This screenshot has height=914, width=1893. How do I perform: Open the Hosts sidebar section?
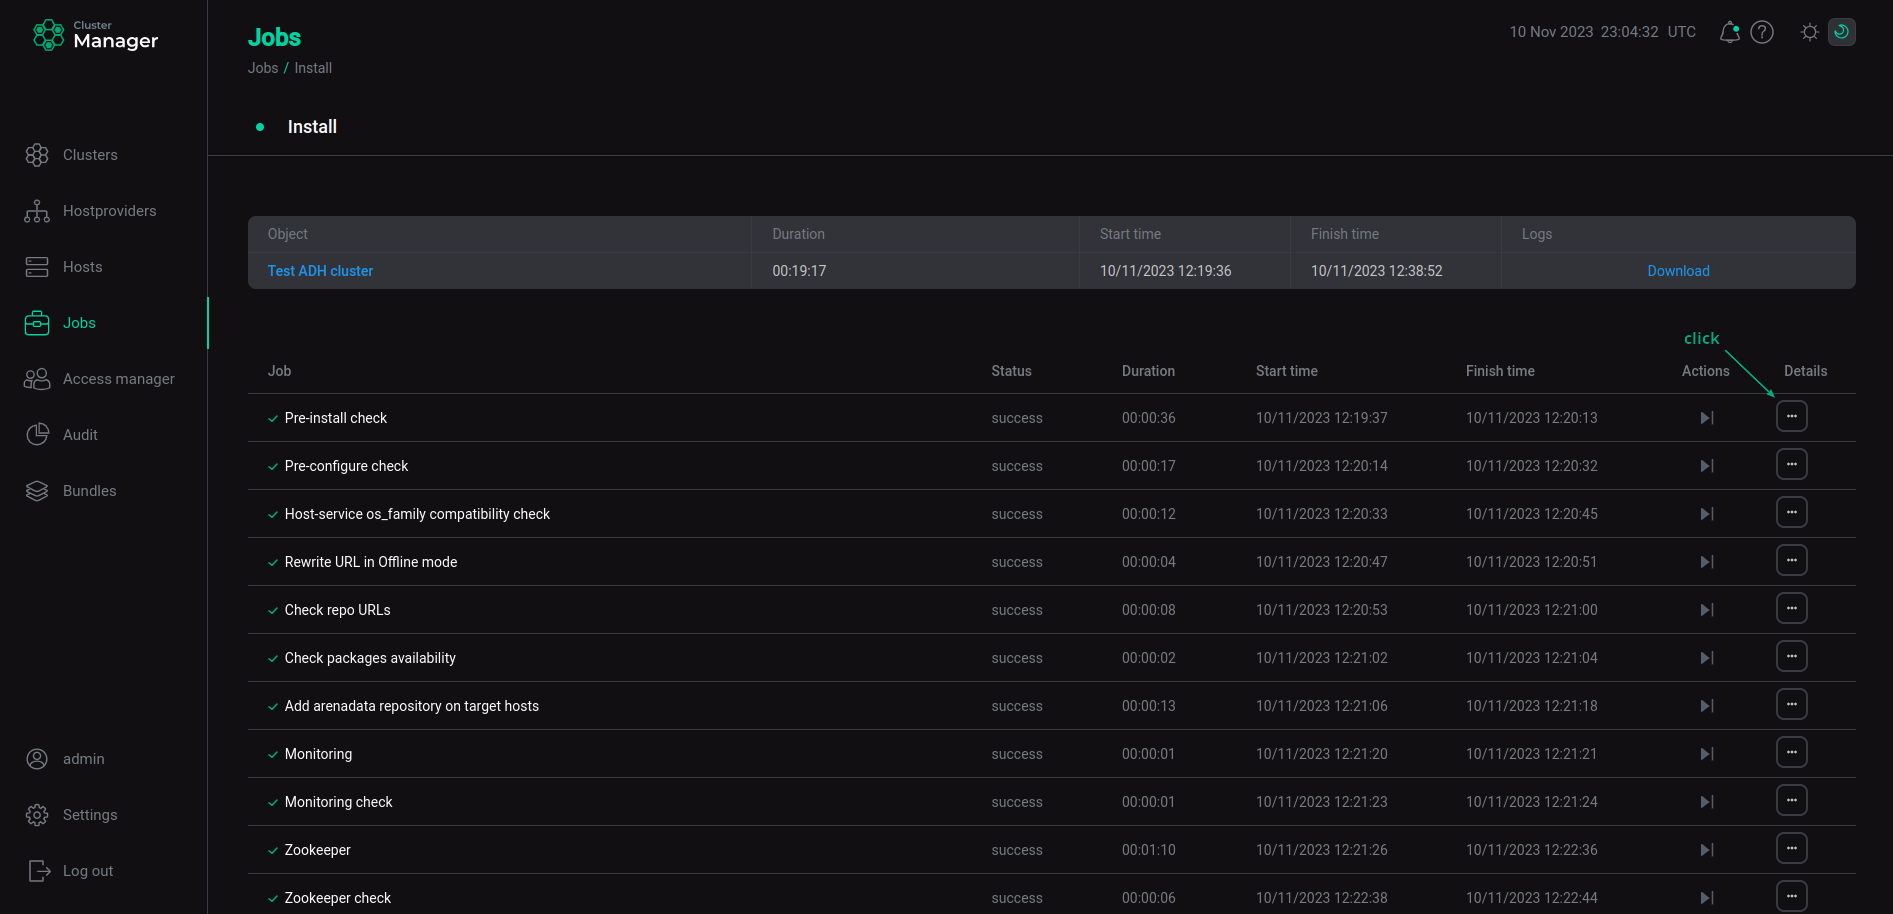point(82,267)
